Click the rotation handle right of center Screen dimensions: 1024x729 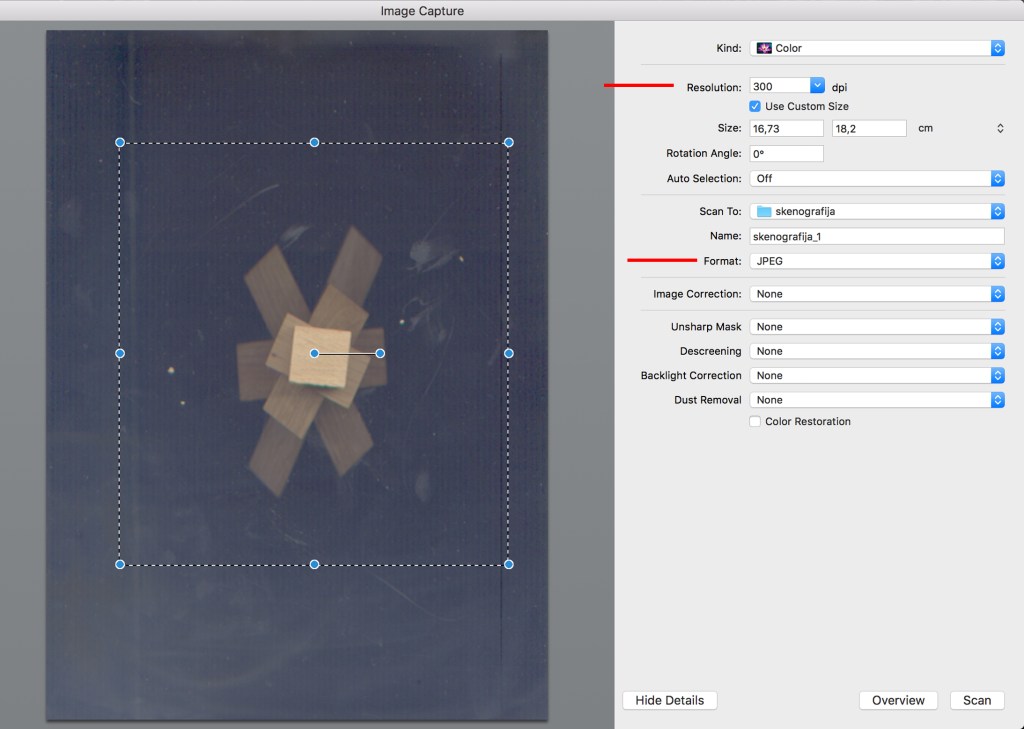(x=380, y=353)
